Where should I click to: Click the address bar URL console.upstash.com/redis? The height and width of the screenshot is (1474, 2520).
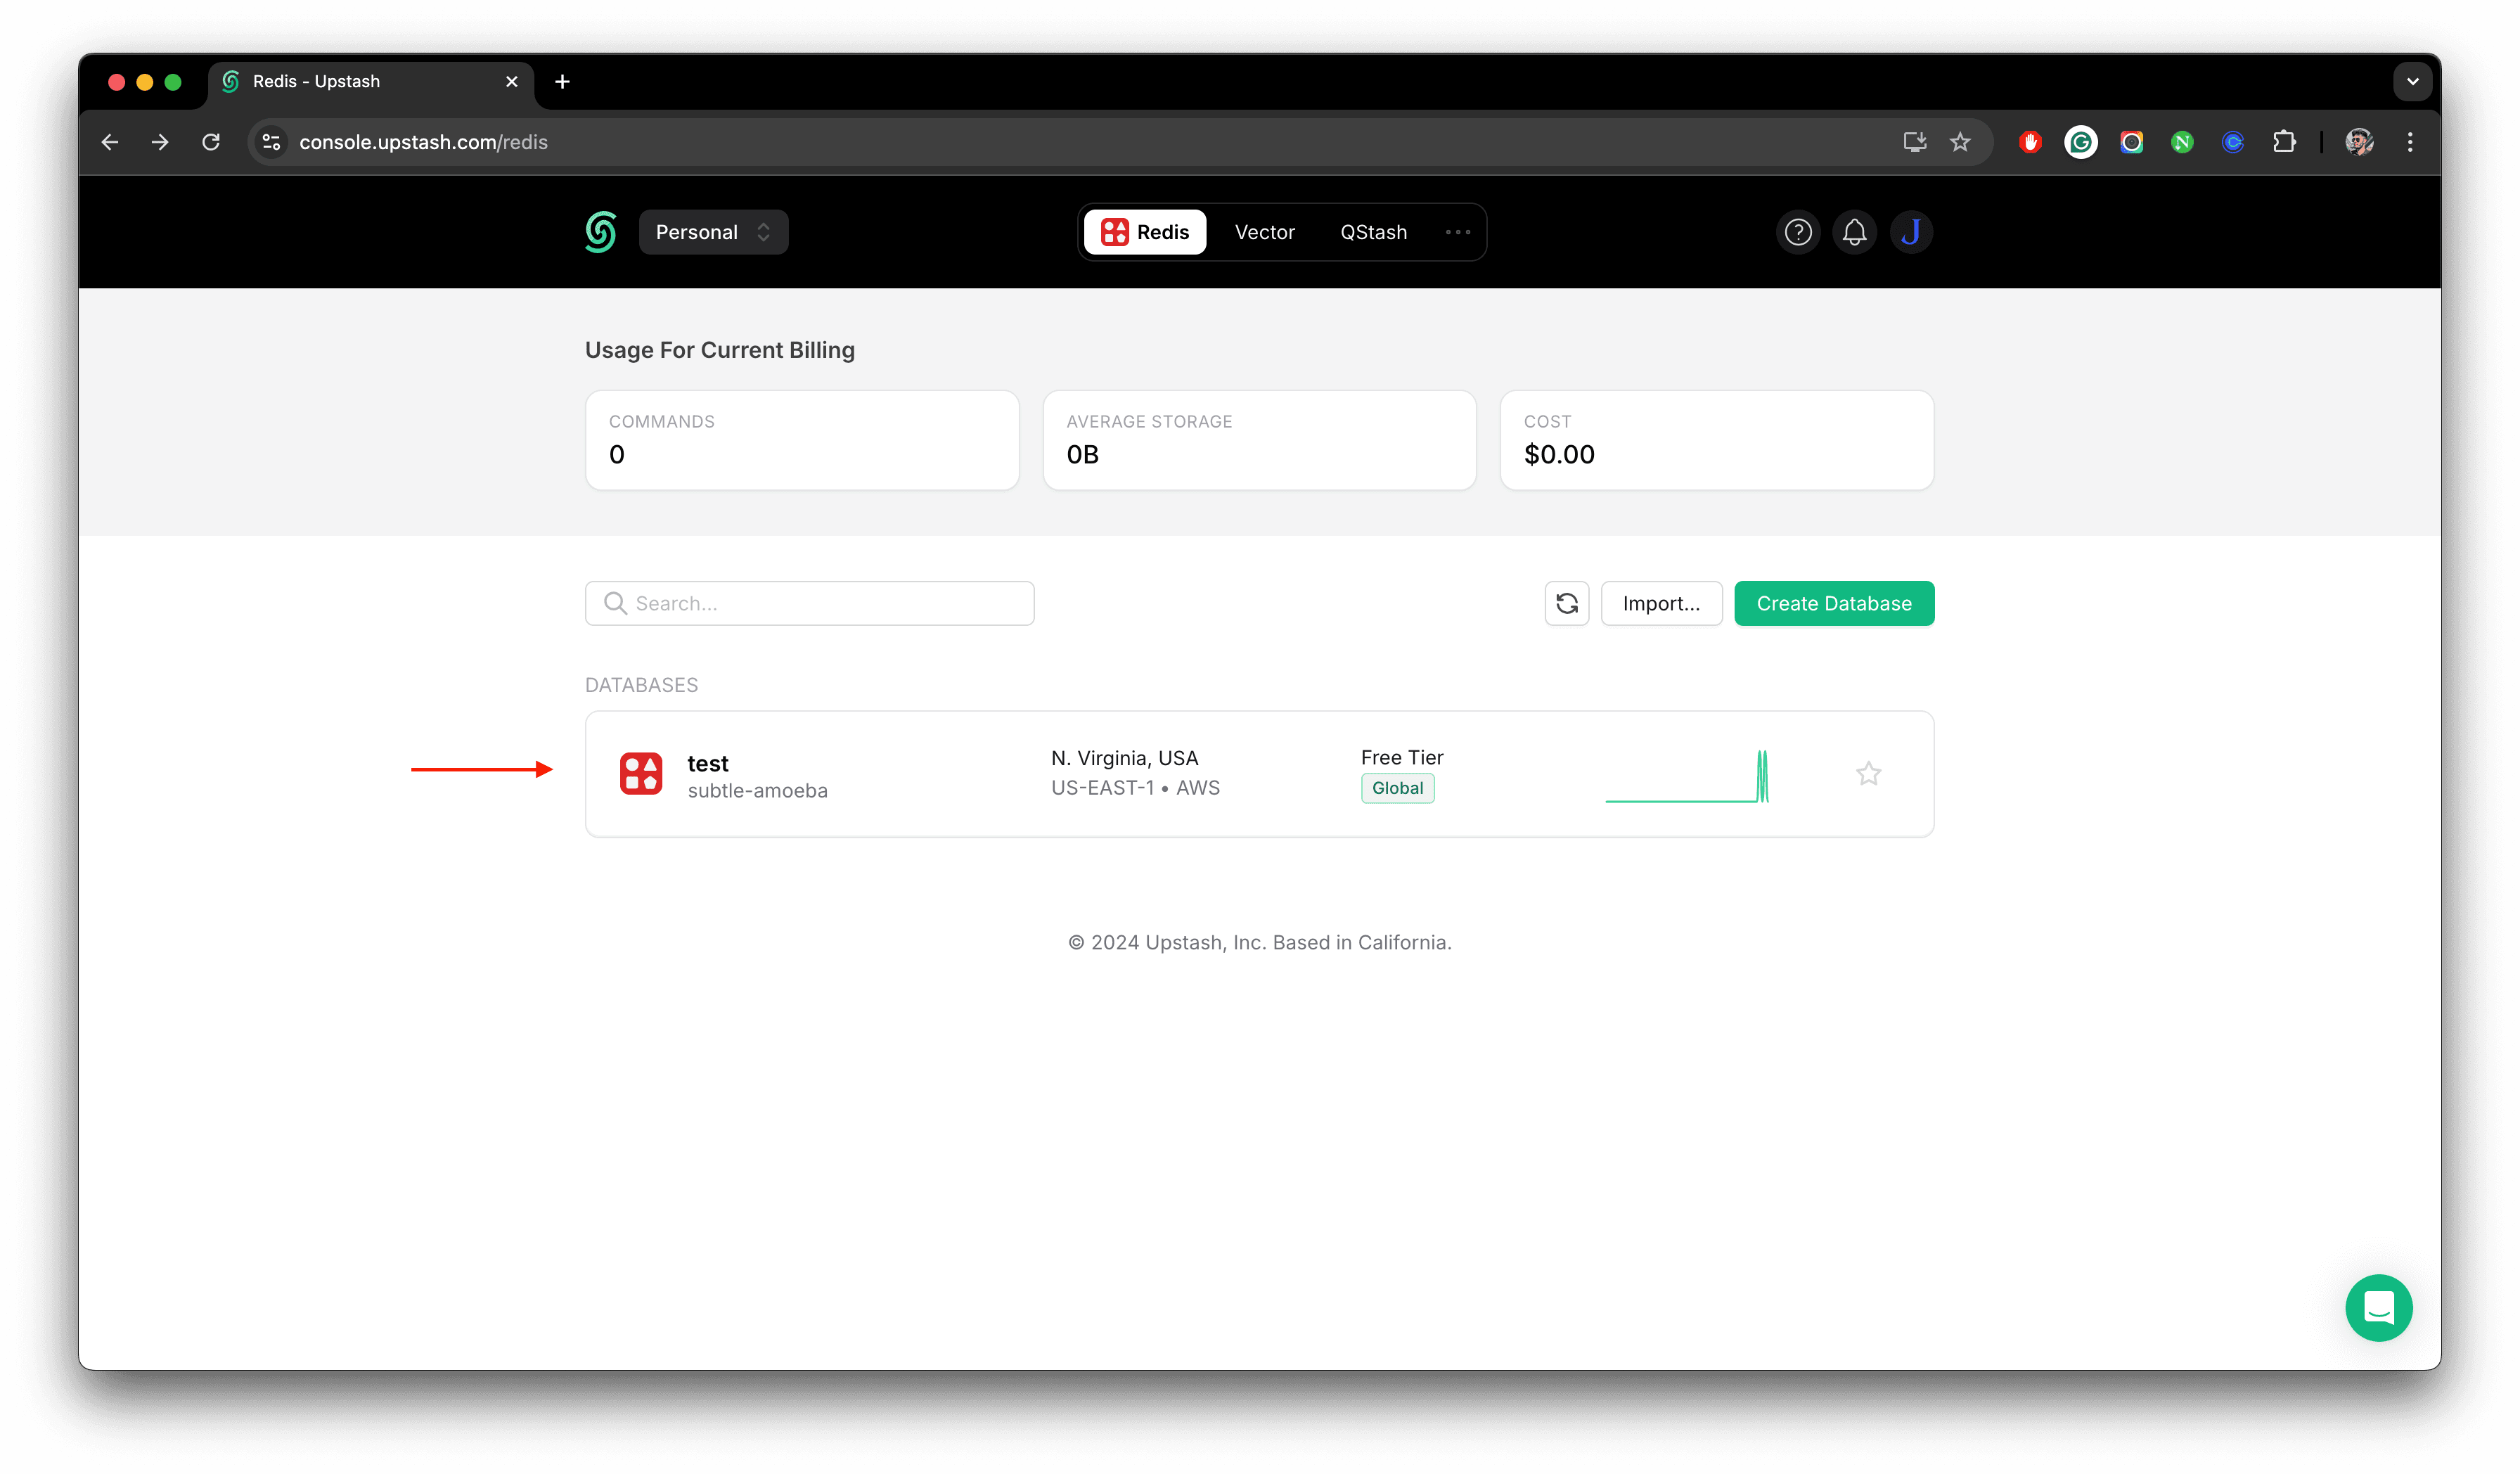[x=423, y=142]
